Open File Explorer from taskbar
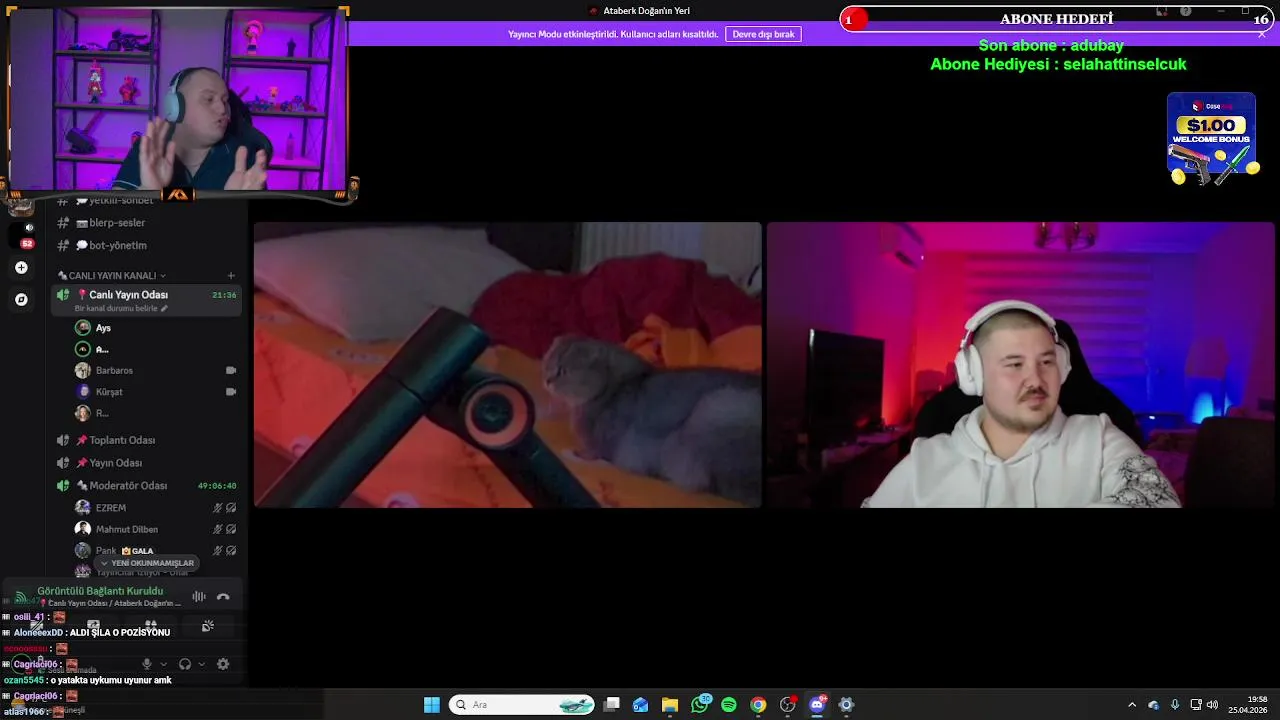Screen dimensions: 1280x720 point(670,705)
